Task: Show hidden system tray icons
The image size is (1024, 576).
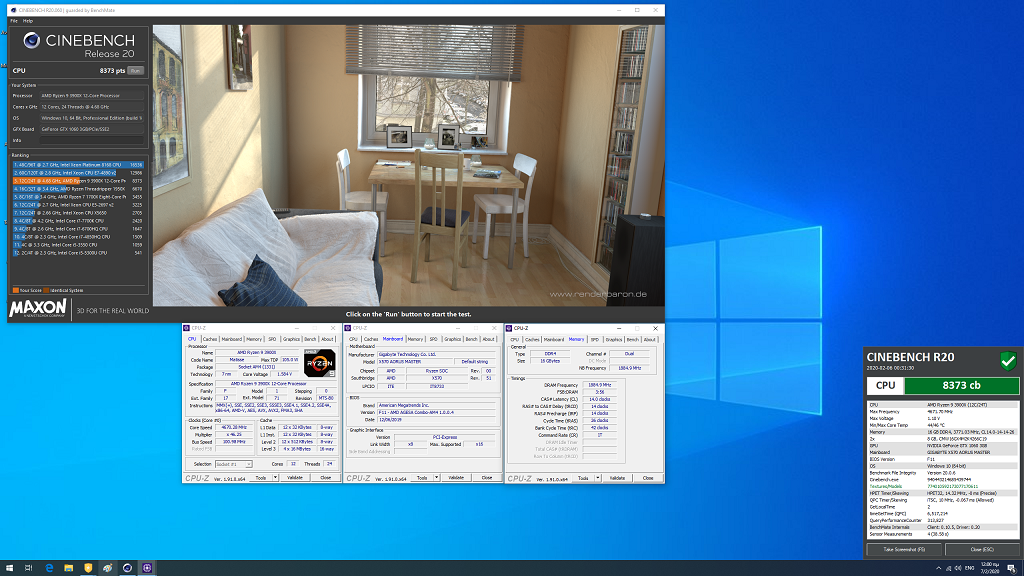Action: tap(938, 568)
